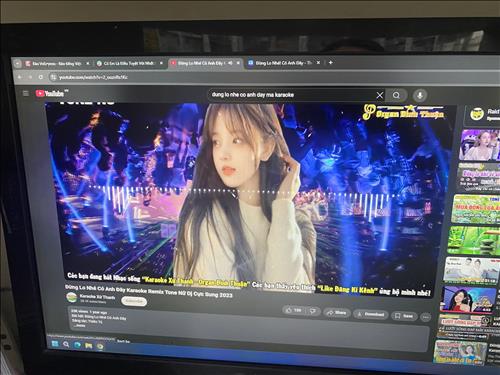Open the YouTube hamburger guide menu
The image size is (500, 375).
click(x=26, y=93)
